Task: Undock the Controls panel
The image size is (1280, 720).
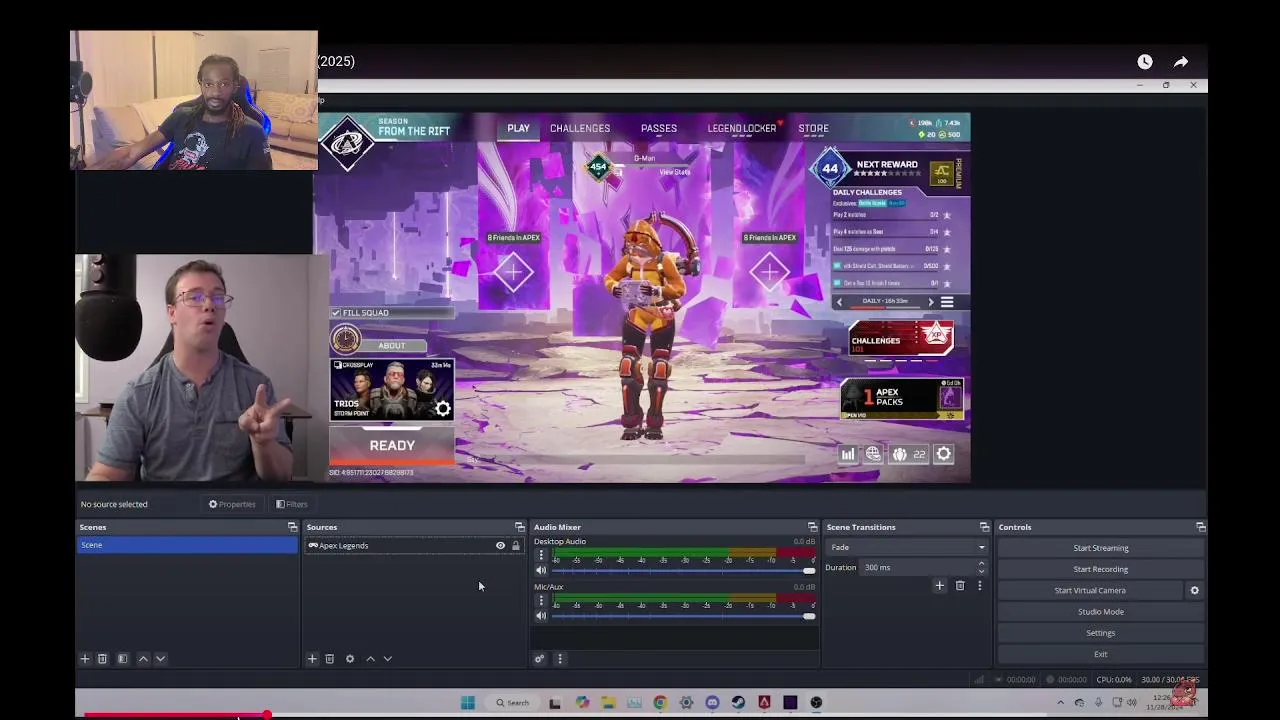Action: [1200, 527]
